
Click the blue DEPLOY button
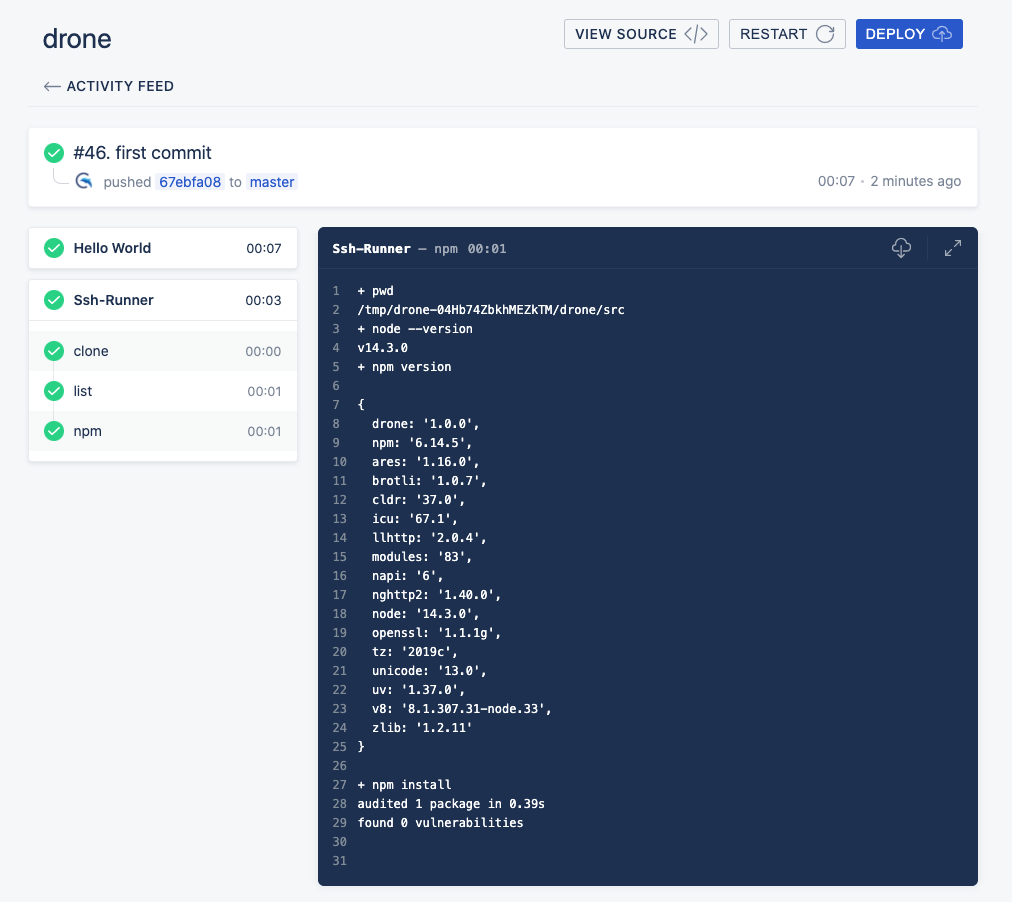pyautogui.click(x=909, y=34)
